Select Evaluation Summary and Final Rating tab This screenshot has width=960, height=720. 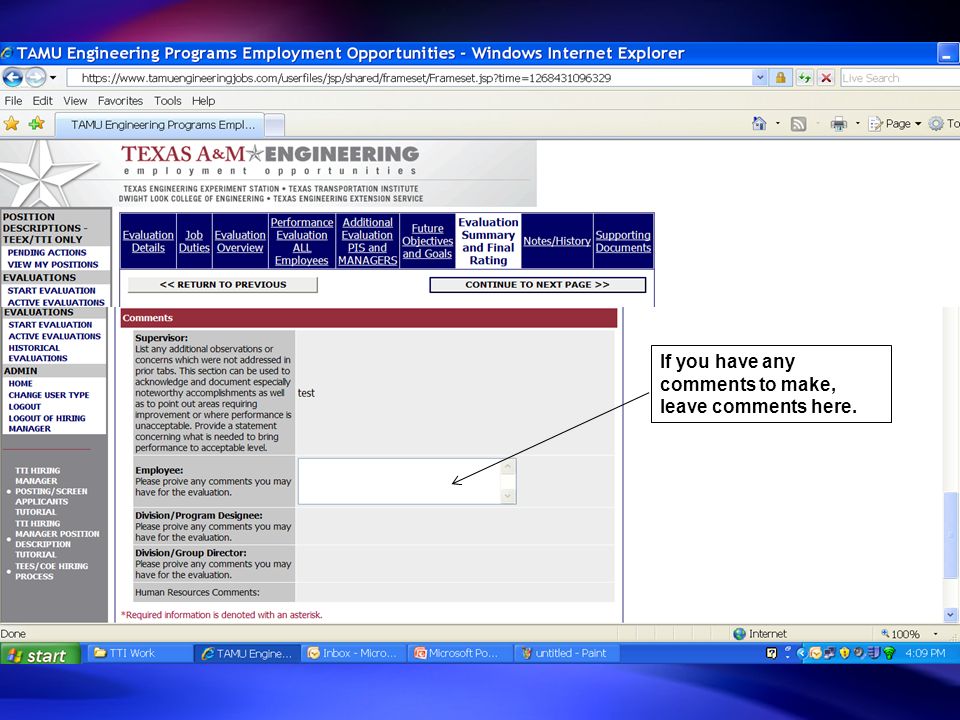coord(489,241)
